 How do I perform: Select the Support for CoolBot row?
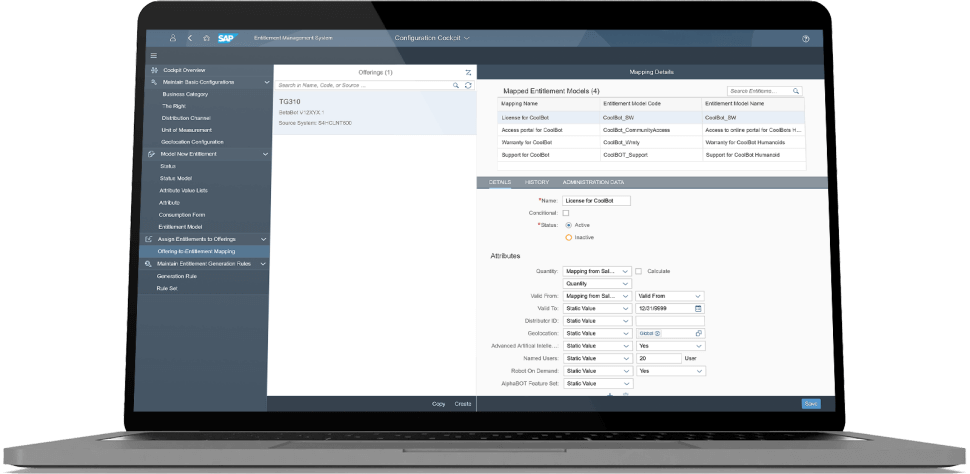651,155
